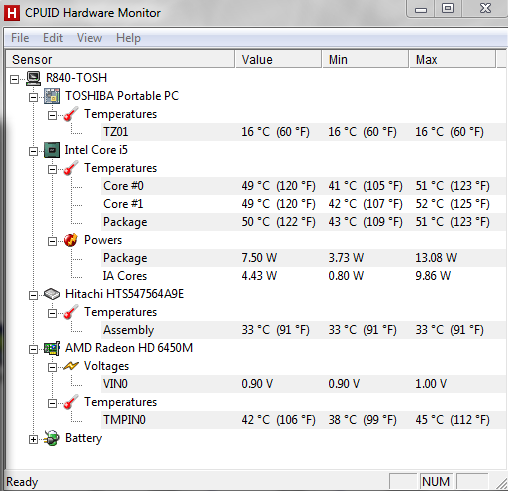Click the TOSHIBA Portable PC motherboard icon
The image size is (508, 491).
tap(52, 96)
